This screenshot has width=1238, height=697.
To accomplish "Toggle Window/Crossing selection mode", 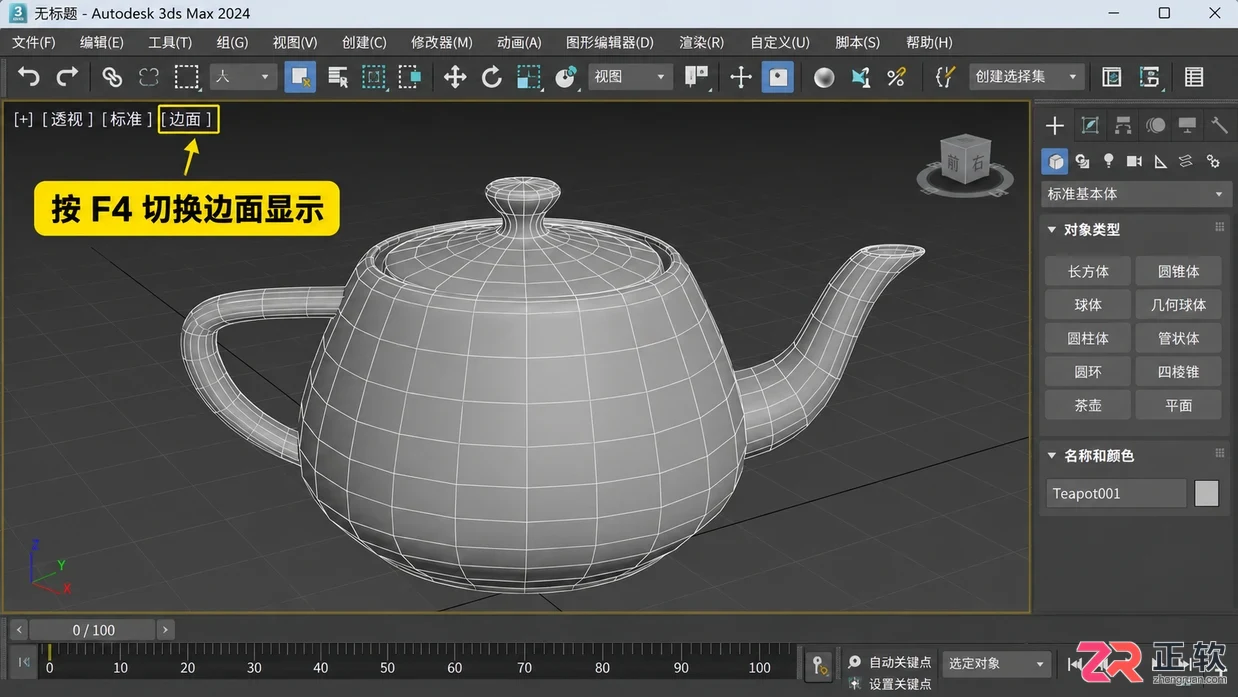I will point(410,77).
